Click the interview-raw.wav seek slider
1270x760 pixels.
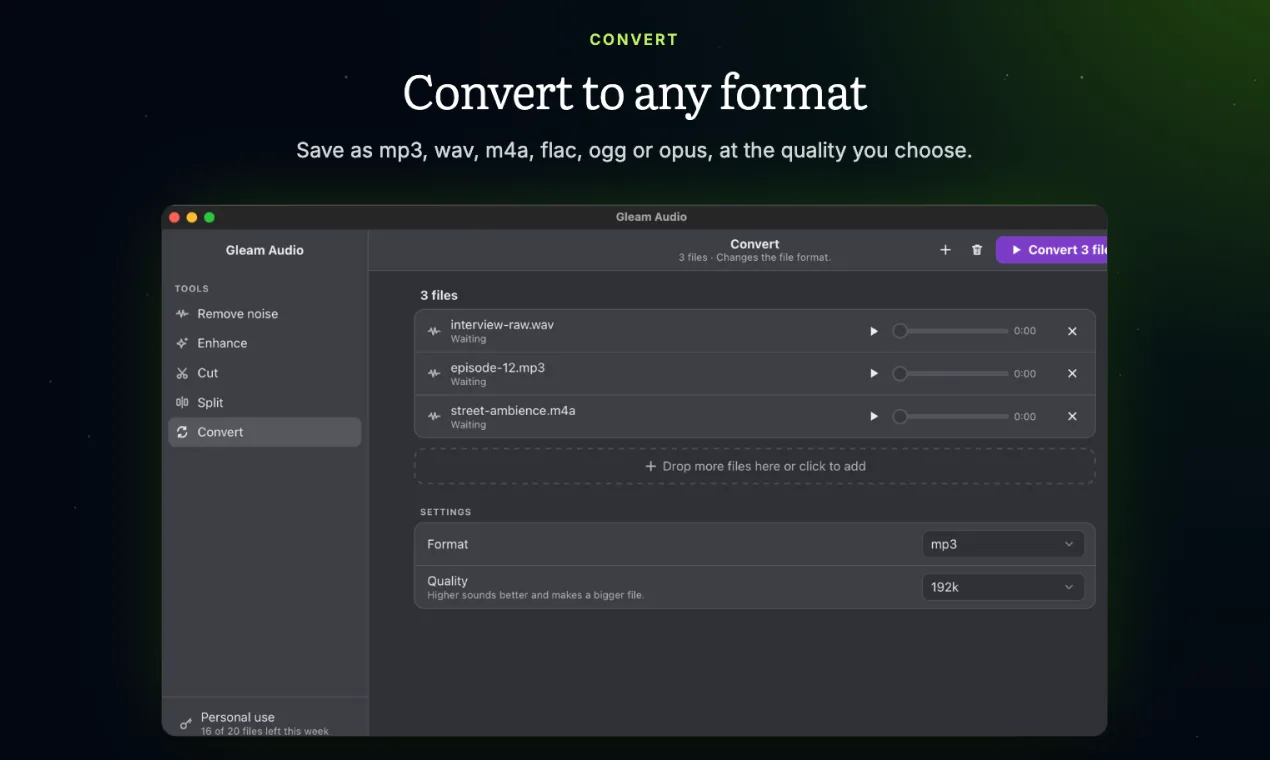pos(950,331)
